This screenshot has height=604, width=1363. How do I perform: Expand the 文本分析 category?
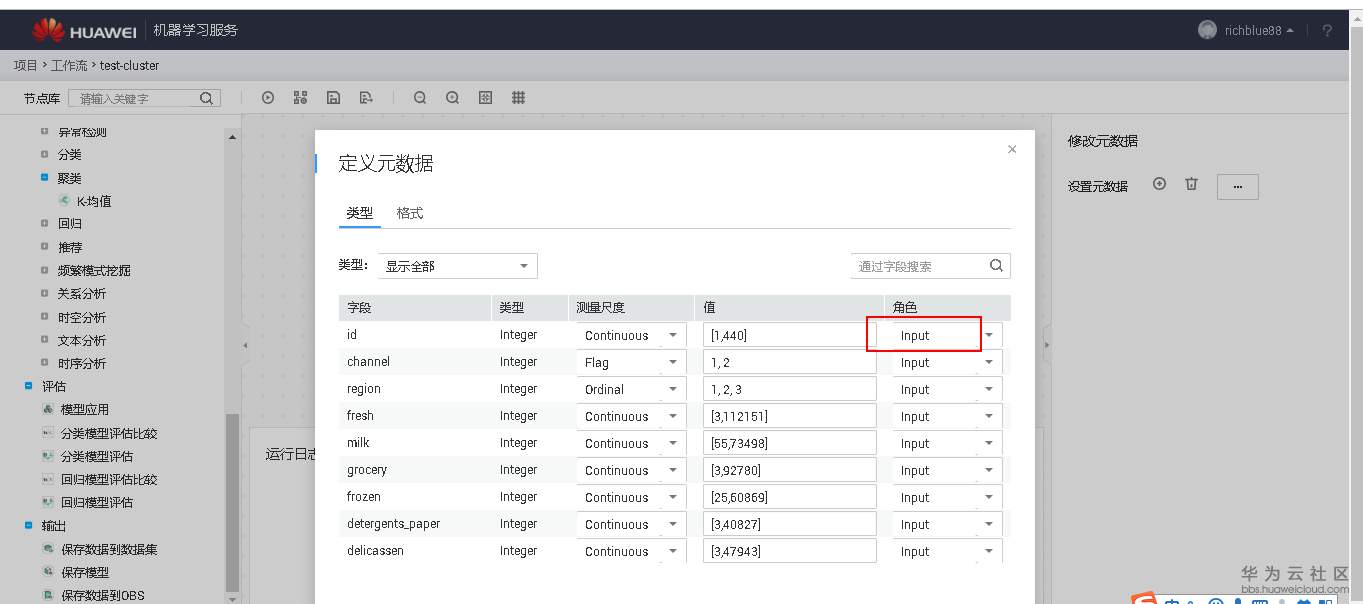click(44, 340)
